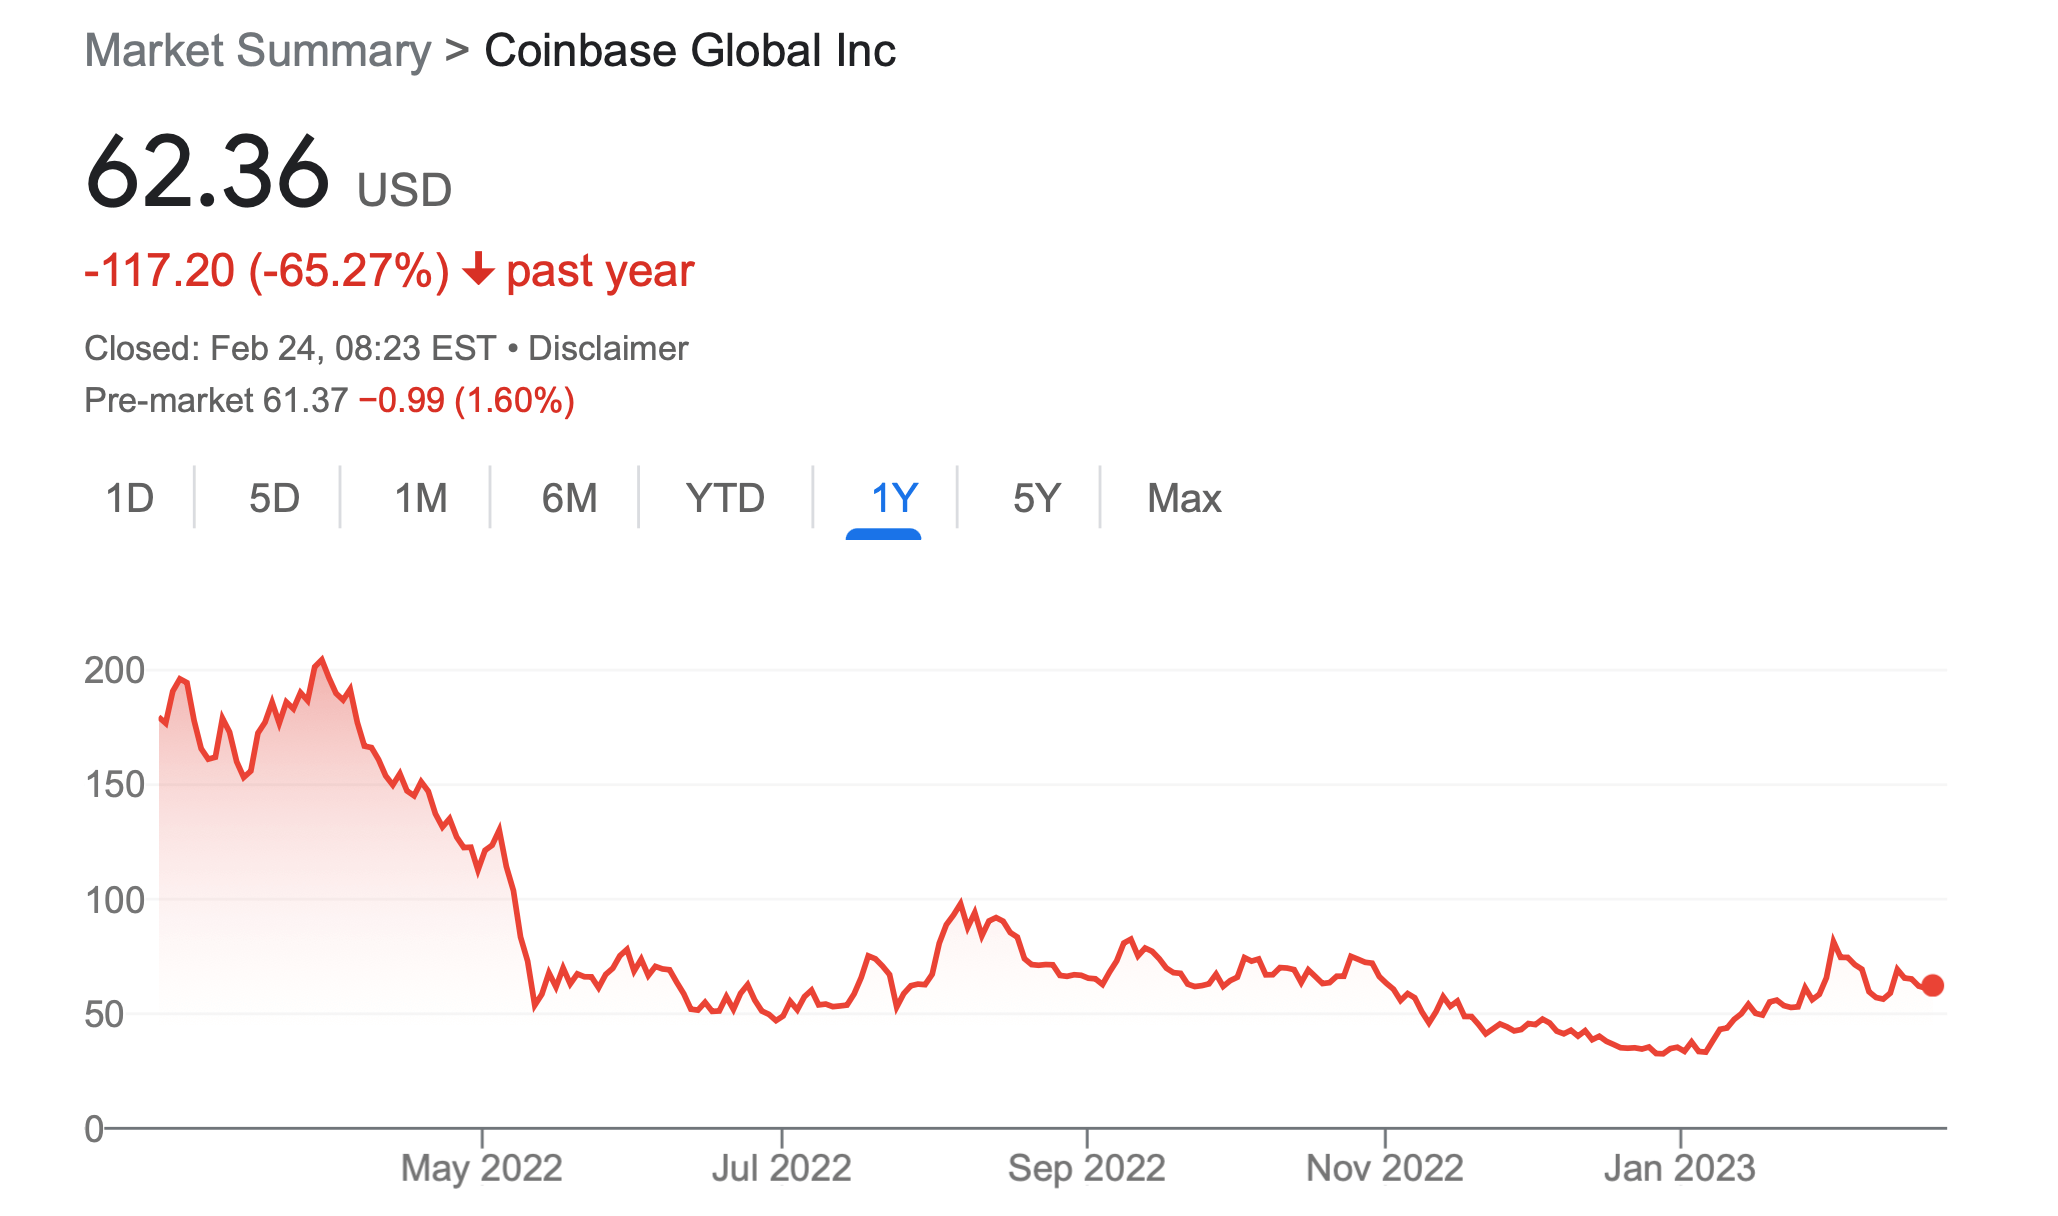Click the Sep 2022 axis label
Image resolution: width=2058 pixels, height=1216 pixels.
[1087, 1168]
